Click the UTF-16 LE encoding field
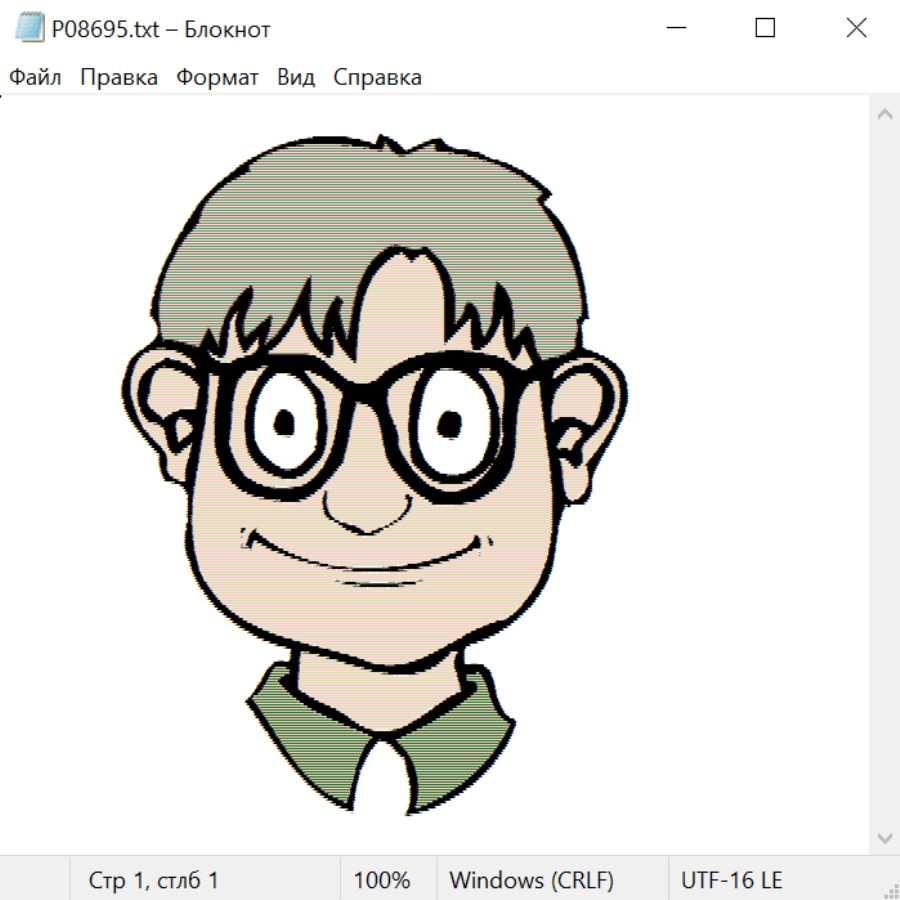900x900 pixels. [731, 880]
